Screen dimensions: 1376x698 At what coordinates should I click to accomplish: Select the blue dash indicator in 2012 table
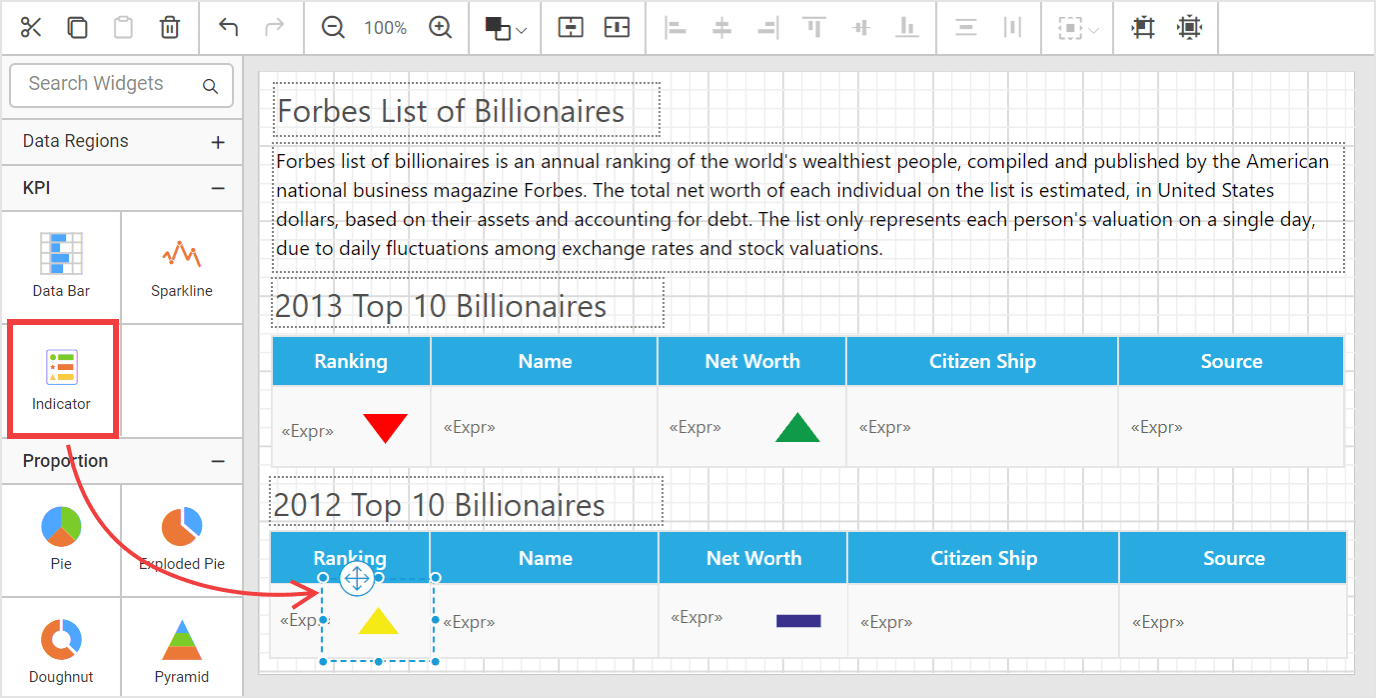[799, 621]
